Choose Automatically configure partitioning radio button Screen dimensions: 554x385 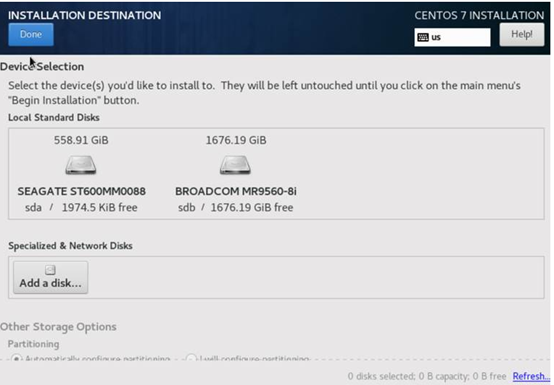[x=16, y=359]
